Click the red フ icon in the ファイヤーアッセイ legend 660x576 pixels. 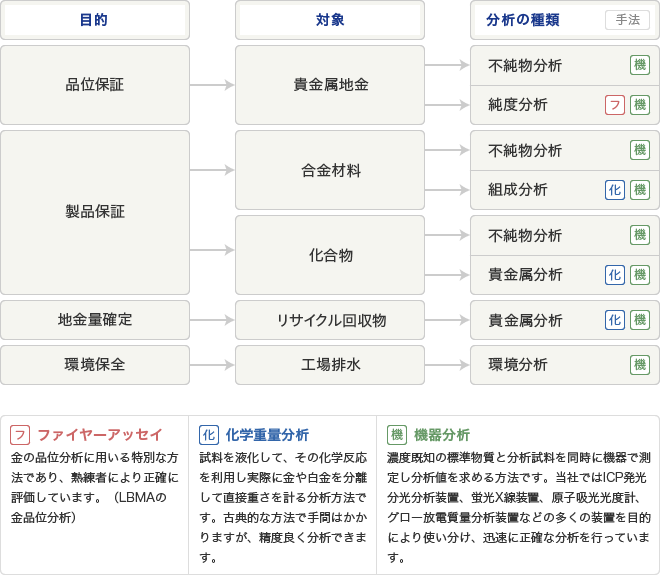20,435
